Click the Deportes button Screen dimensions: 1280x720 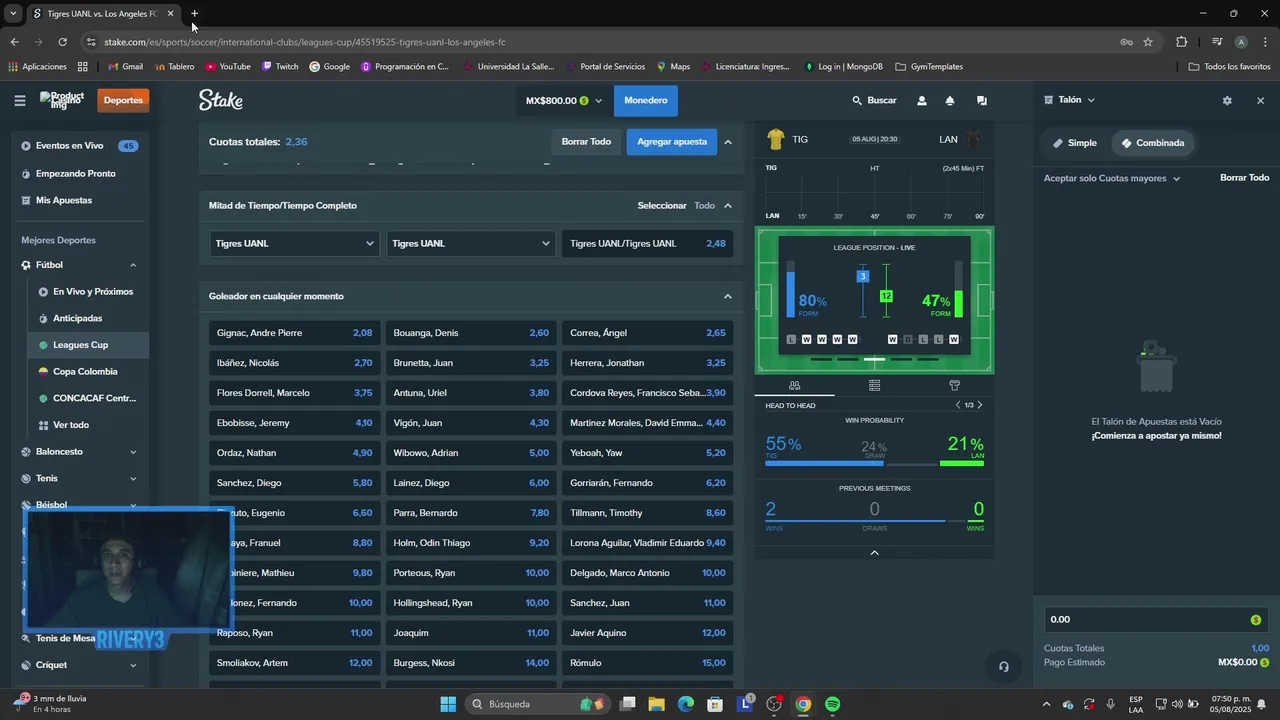pos(123,100)
